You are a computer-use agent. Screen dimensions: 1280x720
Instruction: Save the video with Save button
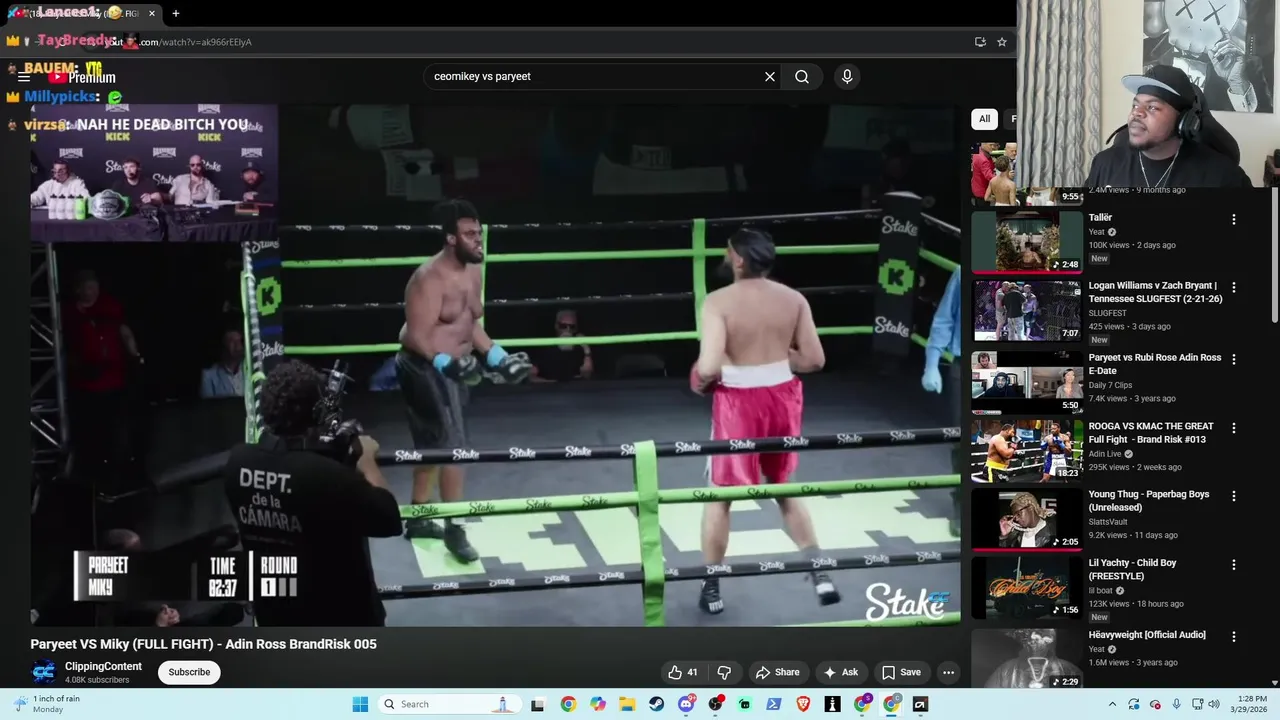(900, 672)
